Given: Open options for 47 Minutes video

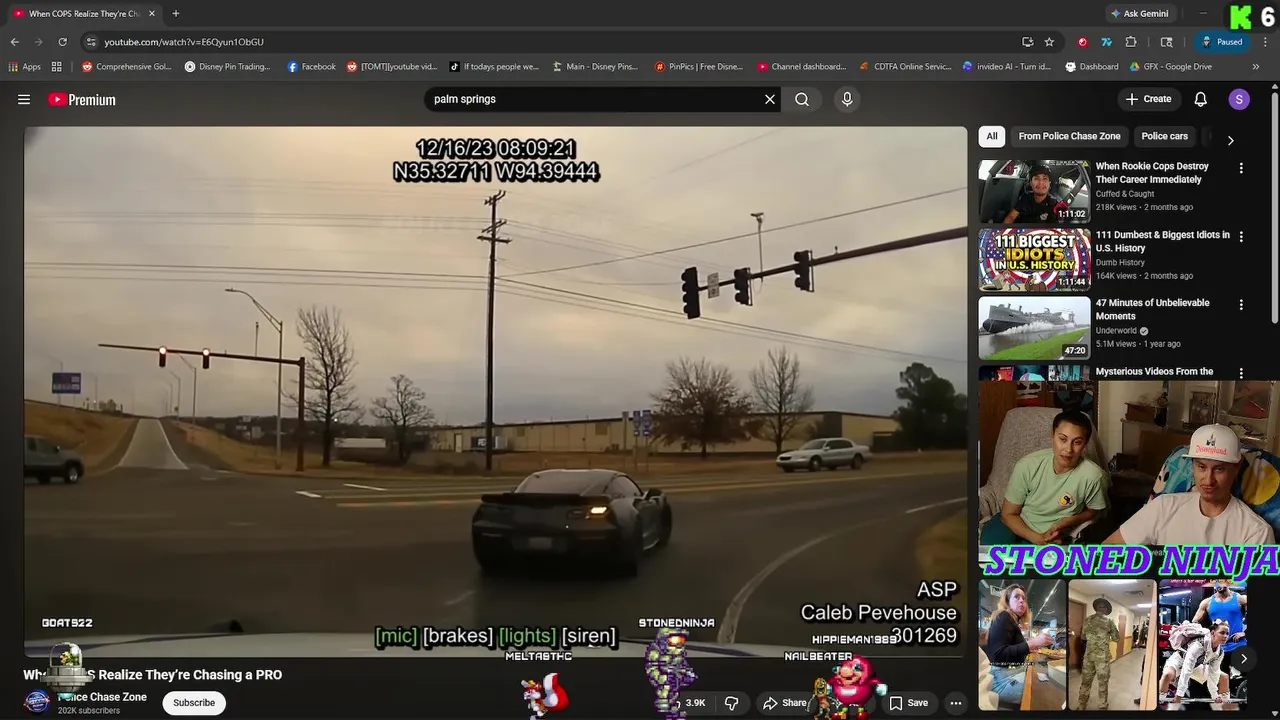Looking at the screenshot, I should click(1241, 305).
